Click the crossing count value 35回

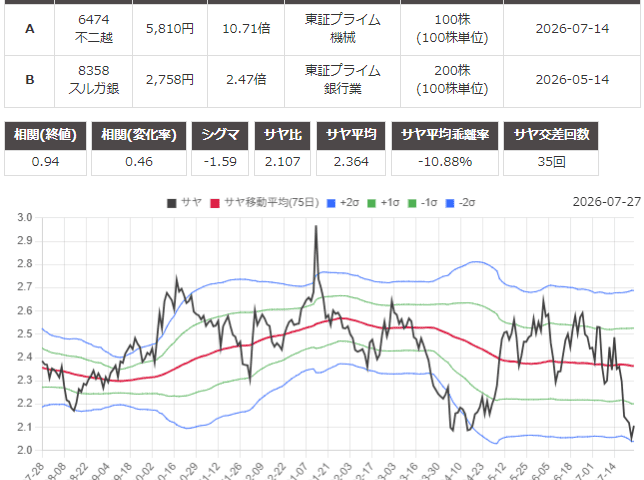pyautogui.click(x=551, y=162)
